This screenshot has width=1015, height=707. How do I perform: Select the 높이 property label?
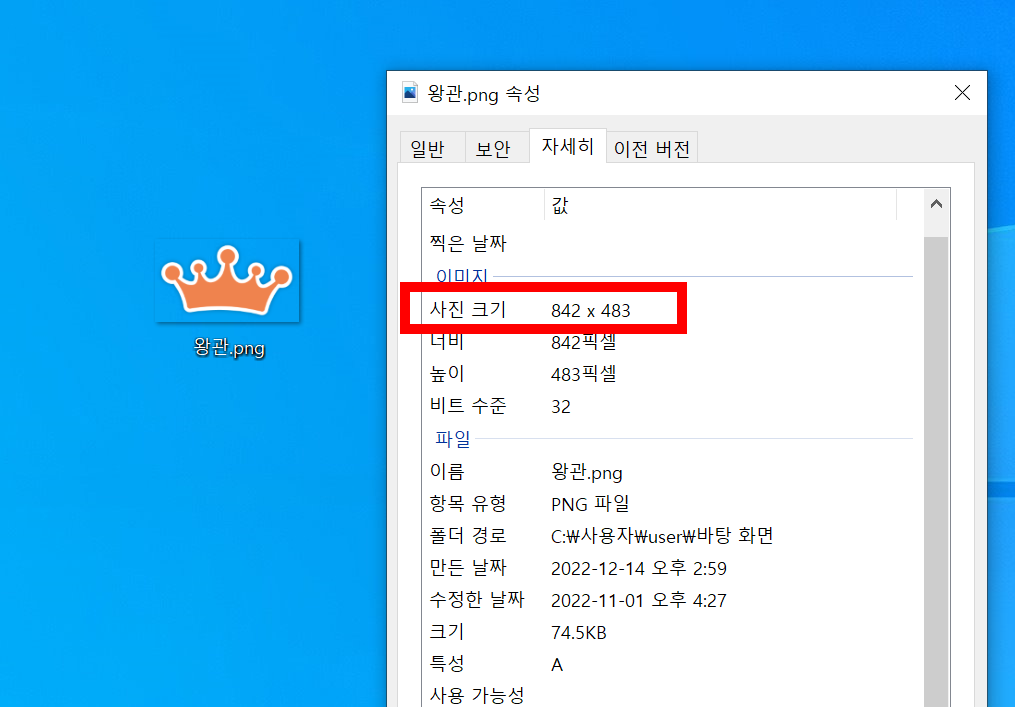pos(447,374)
